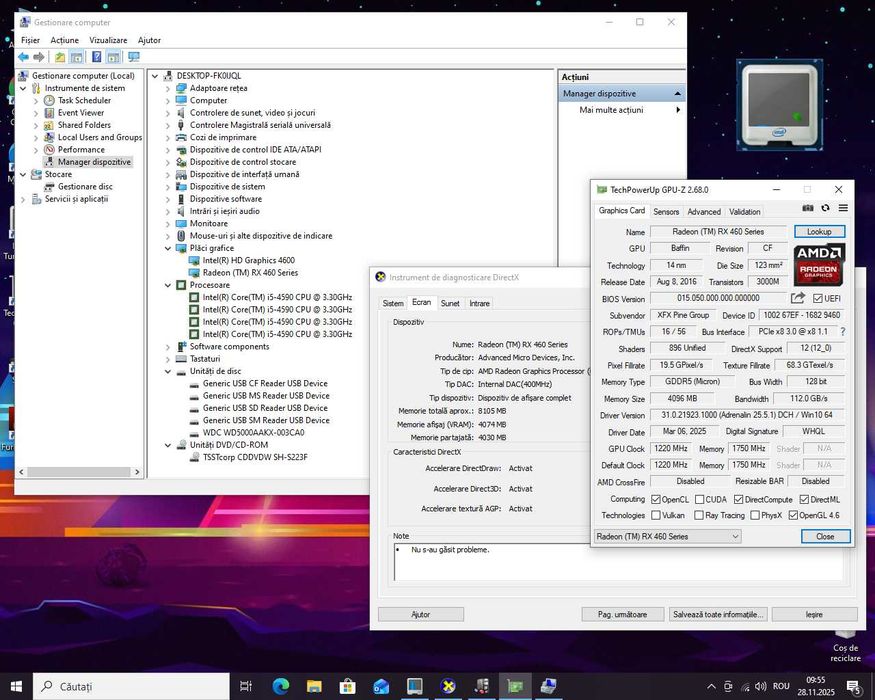
Task: Toggle the PhysX checkbox
Action: 755,515
